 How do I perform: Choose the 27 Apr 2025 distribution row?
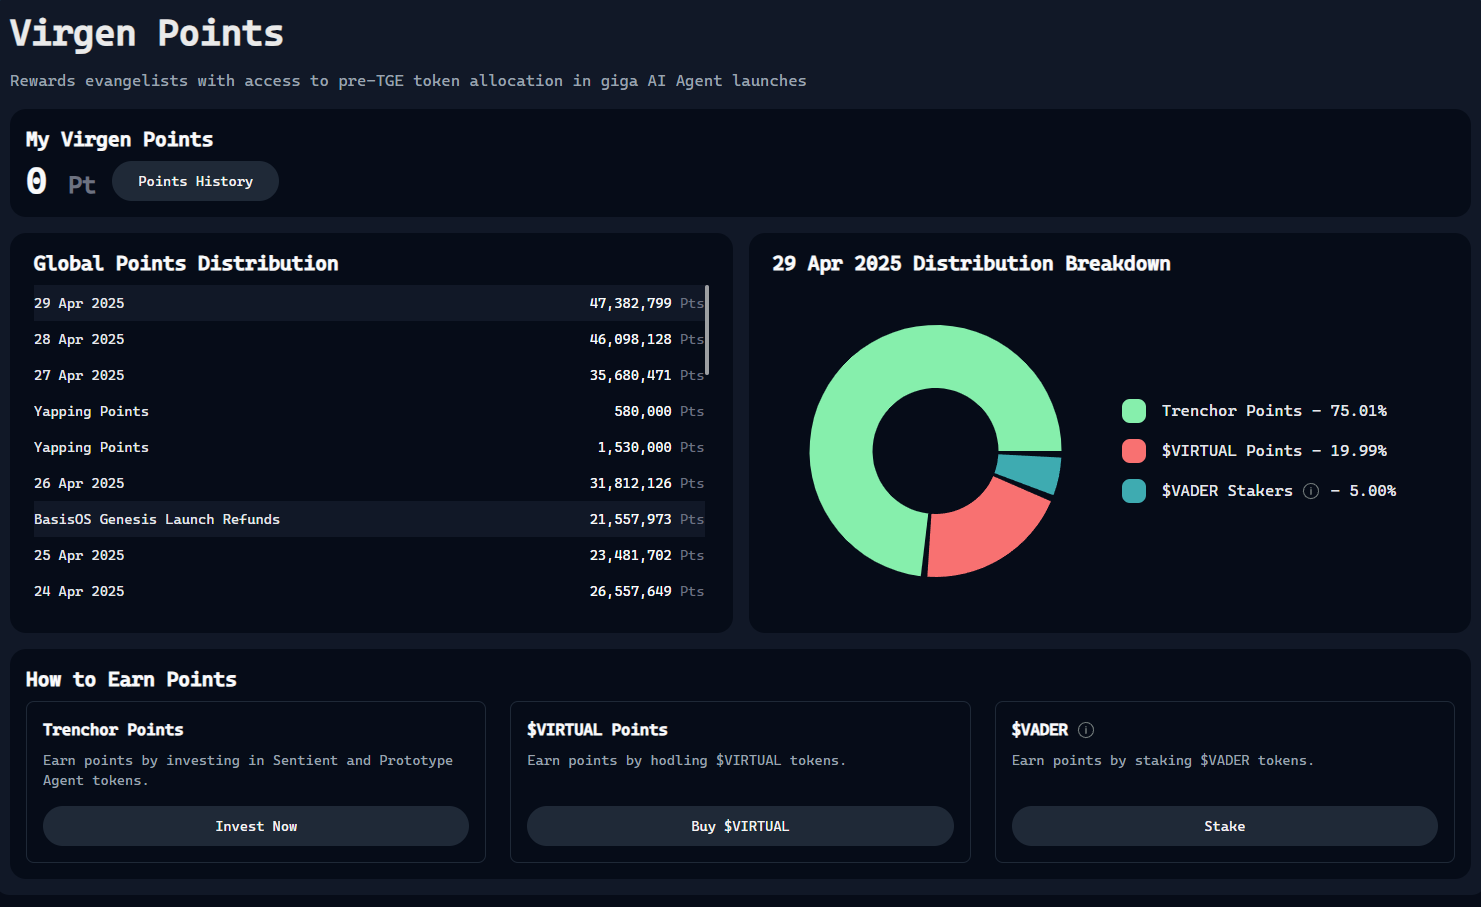pos(368,375)
